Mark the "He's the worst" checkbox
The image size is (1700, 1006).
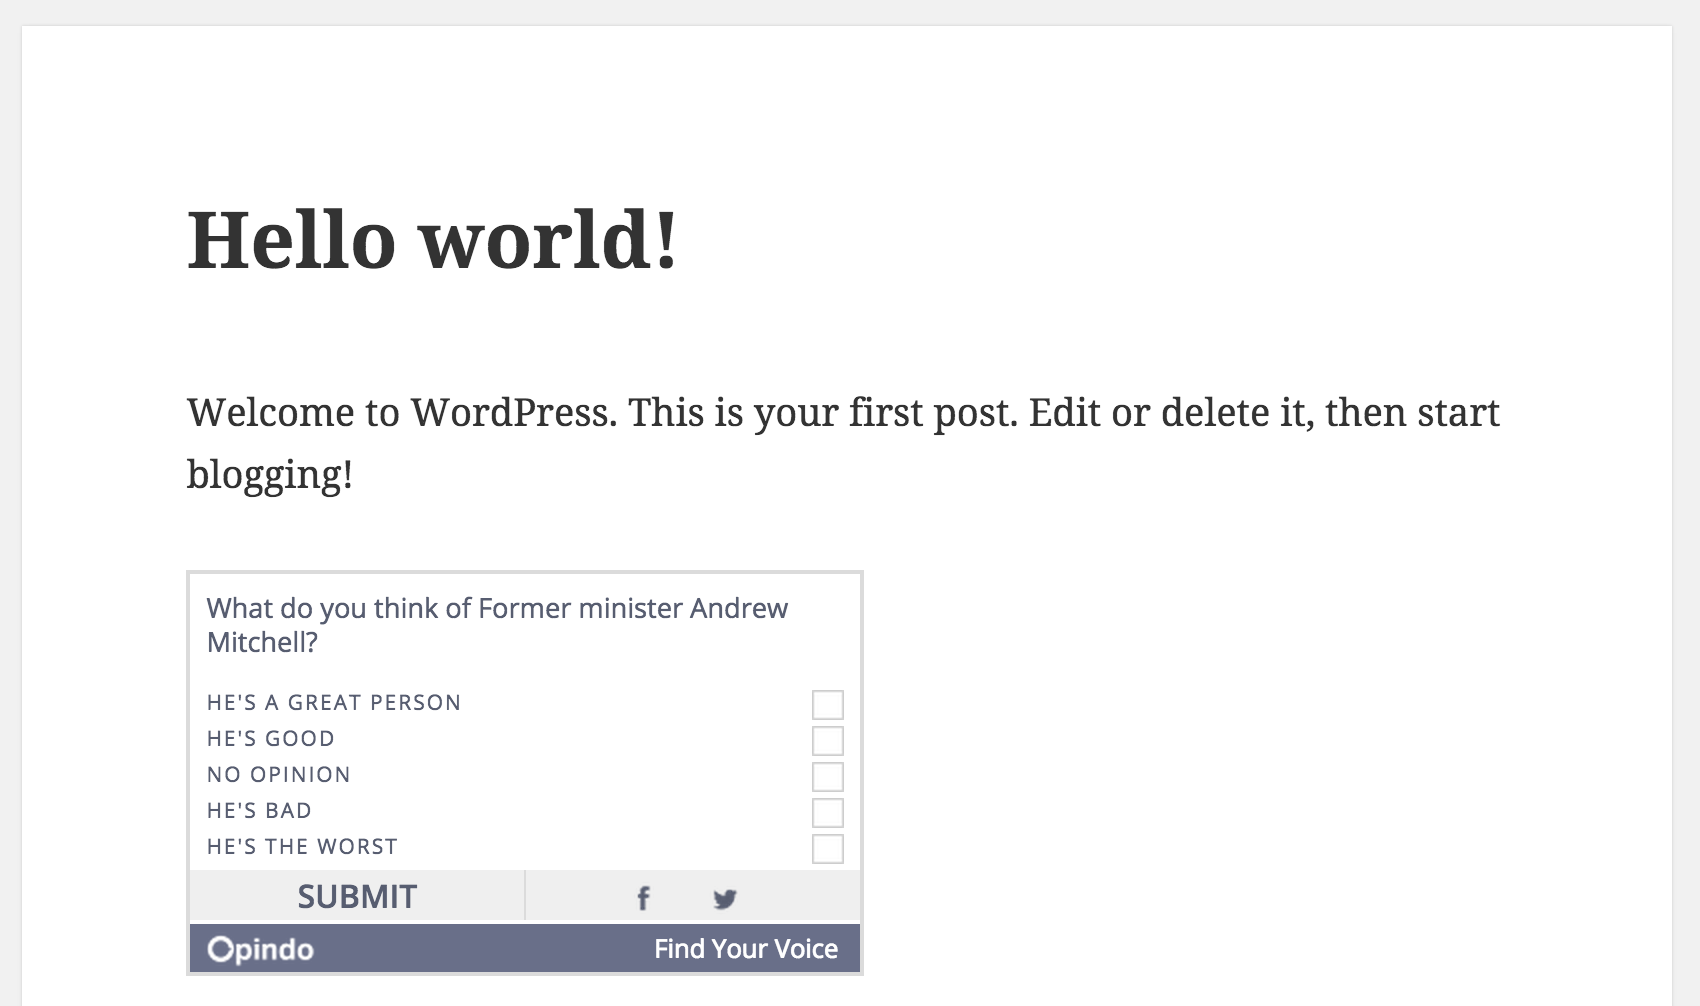pyautogui.click(x=828, y=848)
